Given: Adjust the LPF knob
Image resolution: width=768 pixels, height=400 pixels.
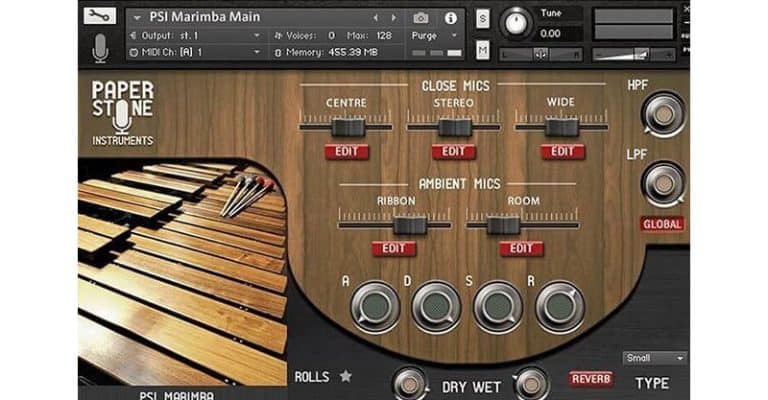Looking at the screenshot, I should point(664,184).
